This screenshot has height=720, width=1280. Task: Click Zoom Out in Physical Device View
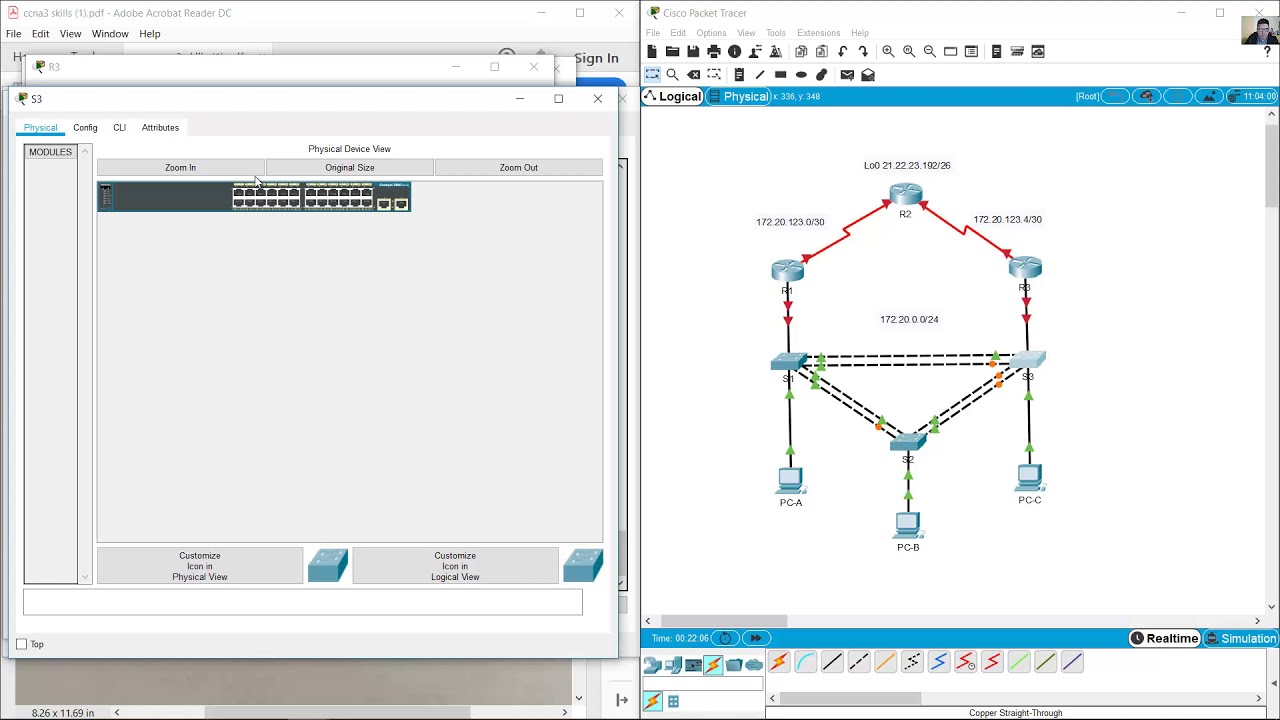coord(518,168)
